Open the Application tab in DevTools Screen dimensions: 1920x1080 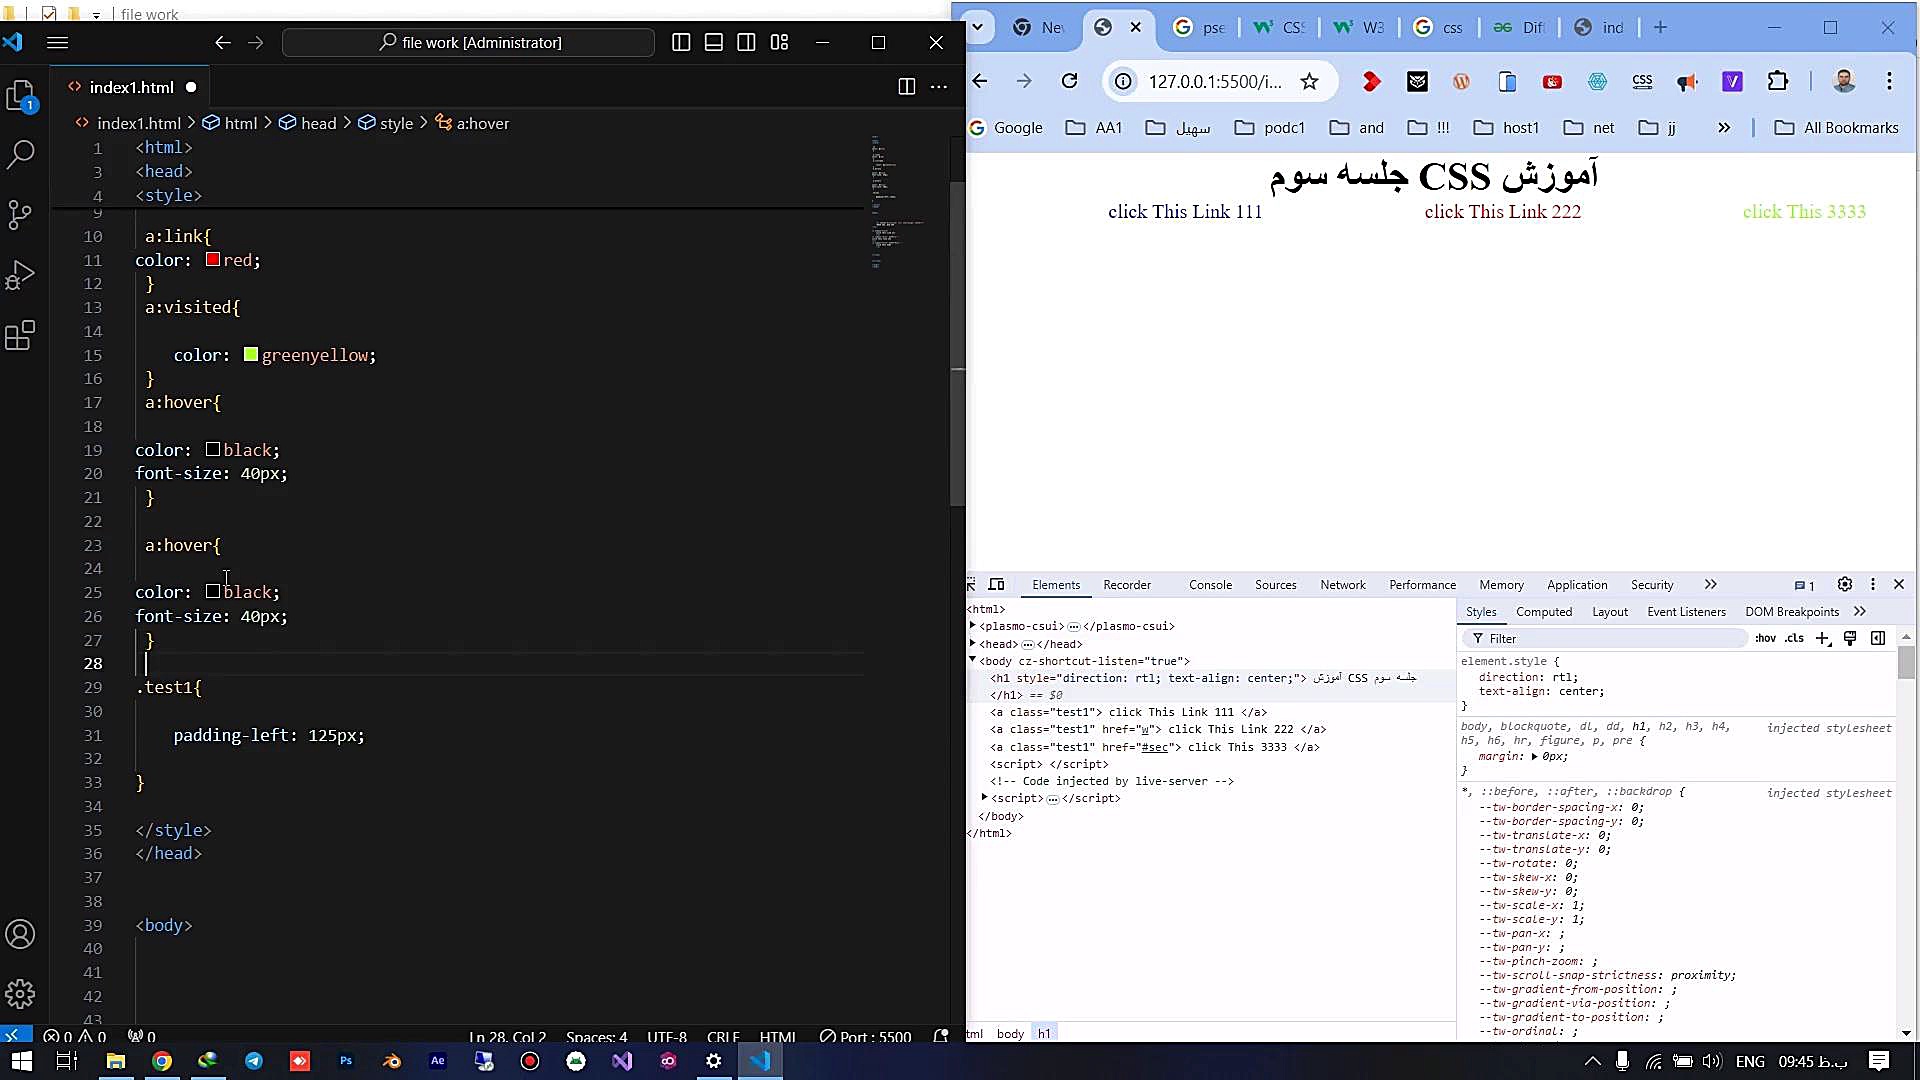point(1577,585)
